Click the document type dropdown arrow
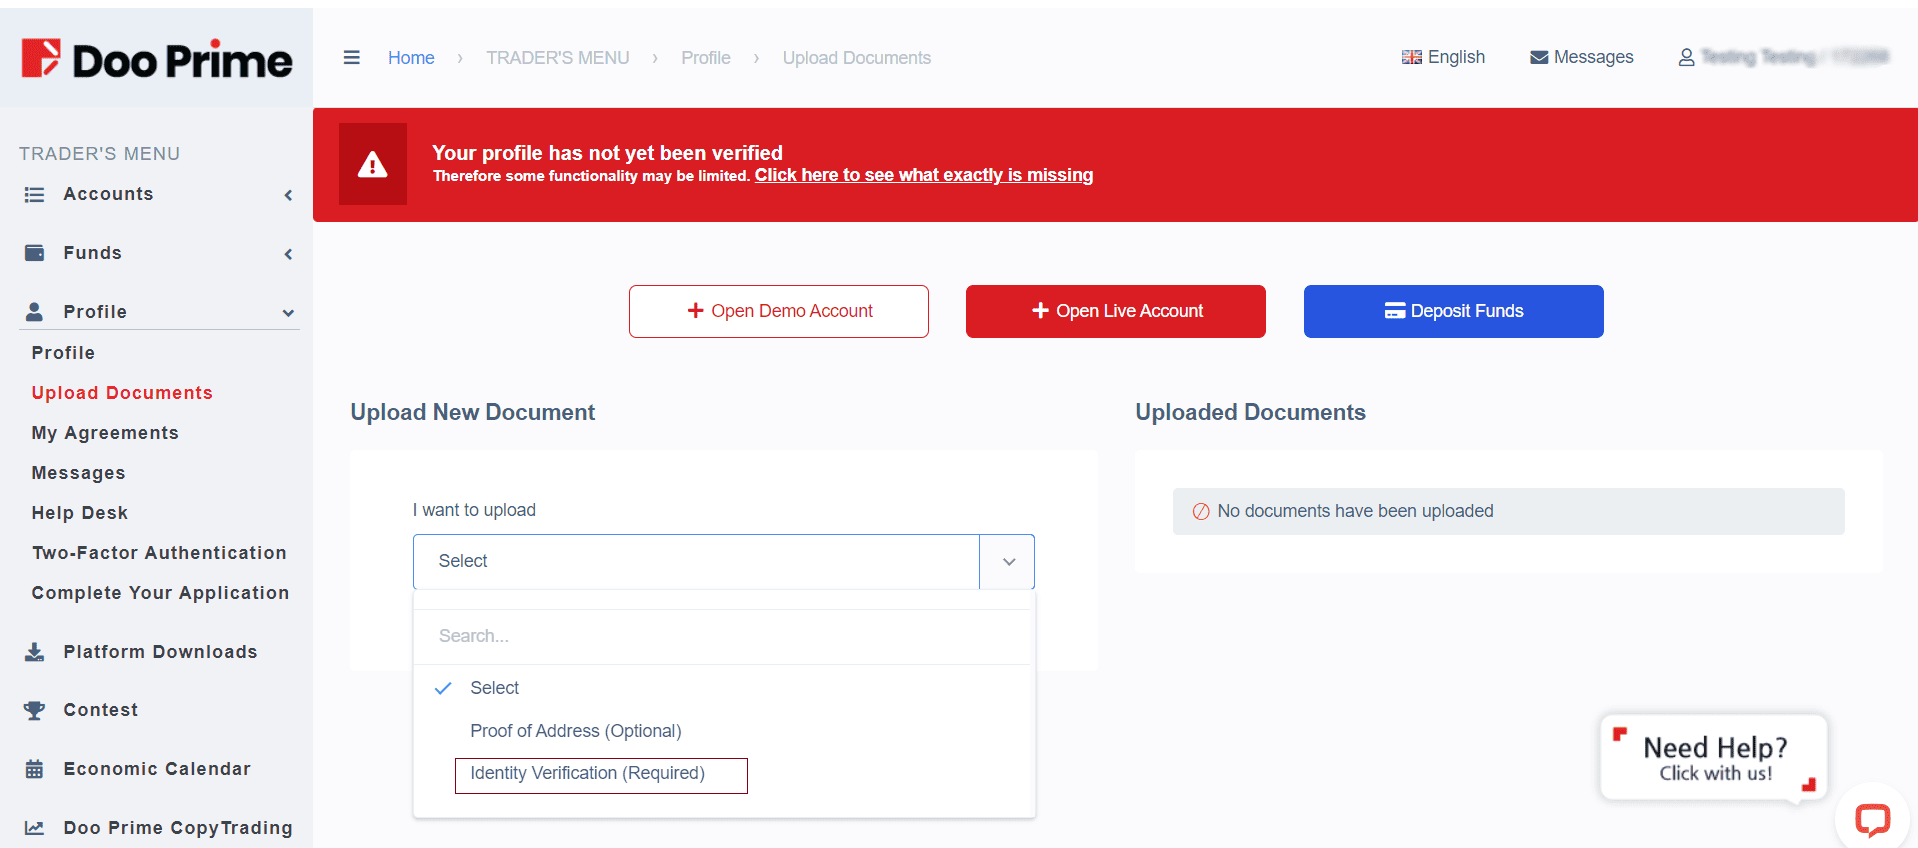Screen dimensions: 1918x848 1008,562
